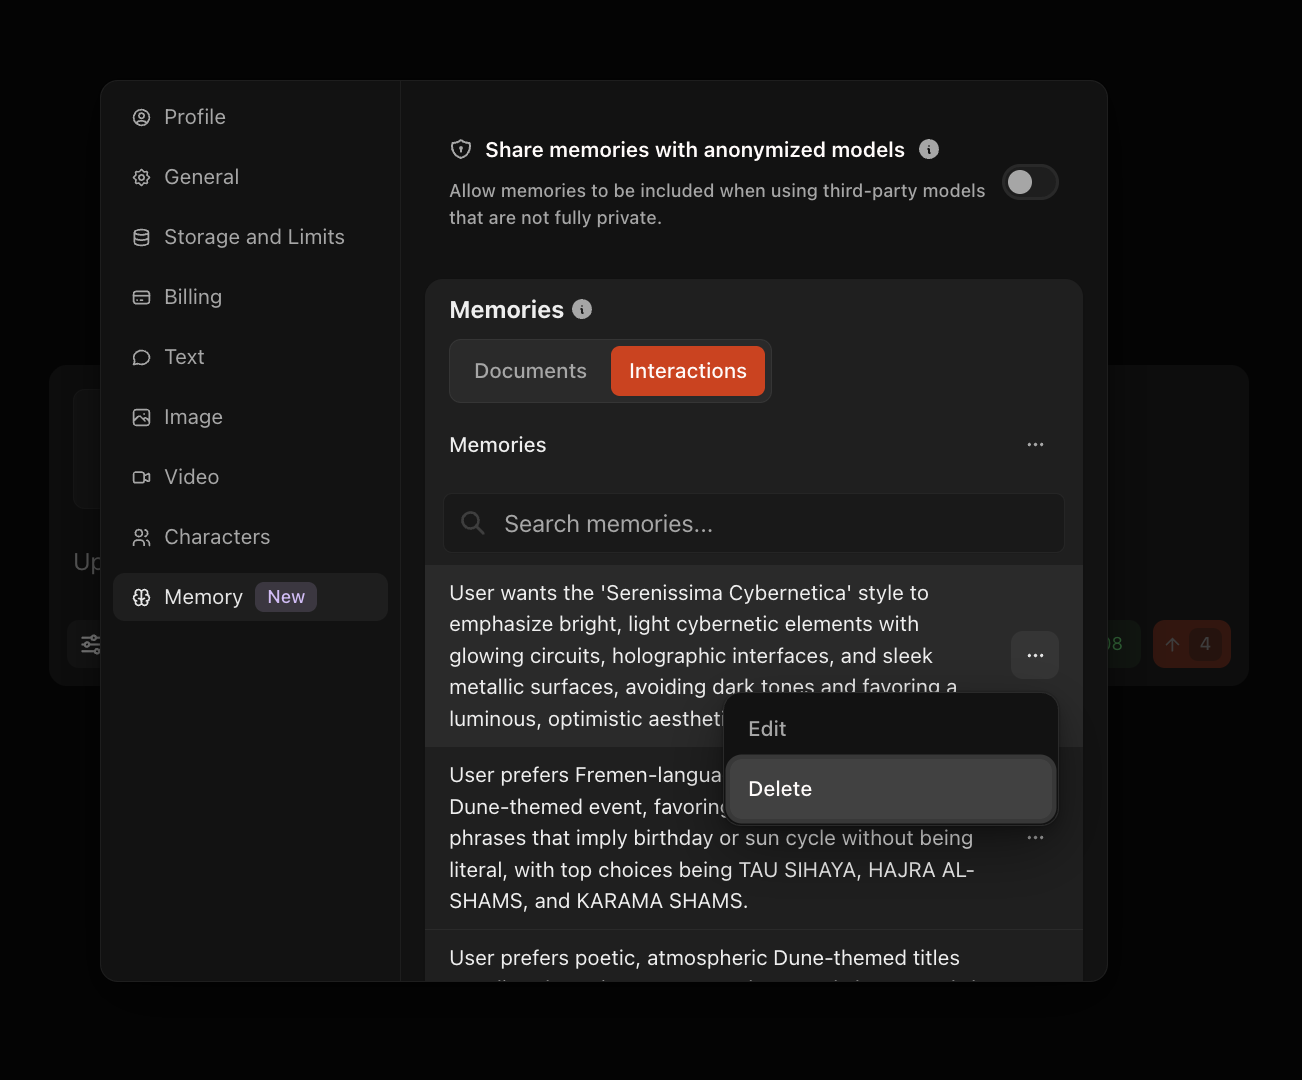This screenshot has width=1302, height=1080.
Task: Open Image settings in the sidebar
Action: point(192,417)
